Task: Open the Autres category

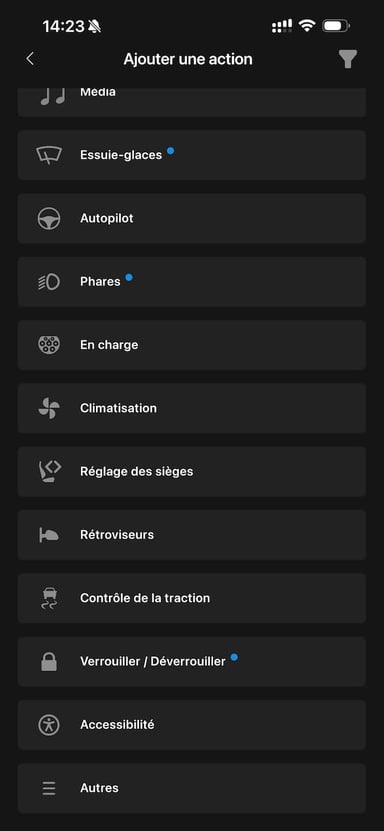Action: pyautogui.click(x=192, y=788)
